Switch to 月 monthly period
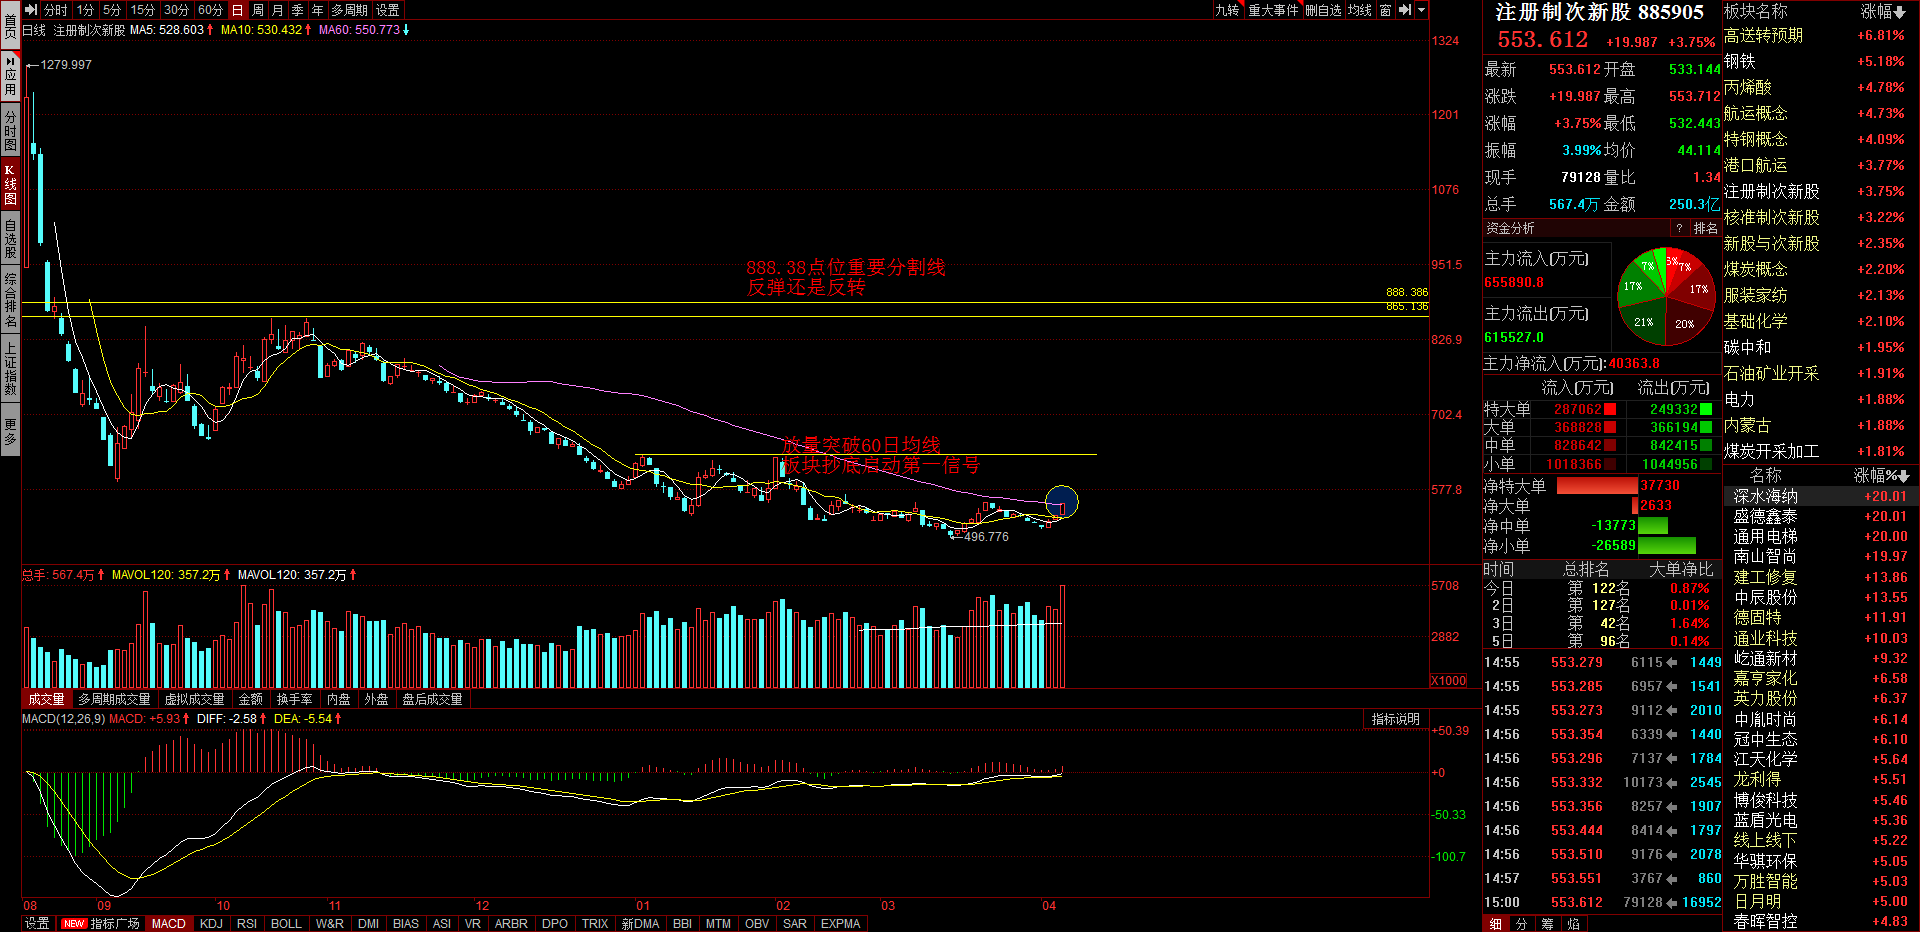Viewport: 1920px width, 932px height. click(278, 10)
